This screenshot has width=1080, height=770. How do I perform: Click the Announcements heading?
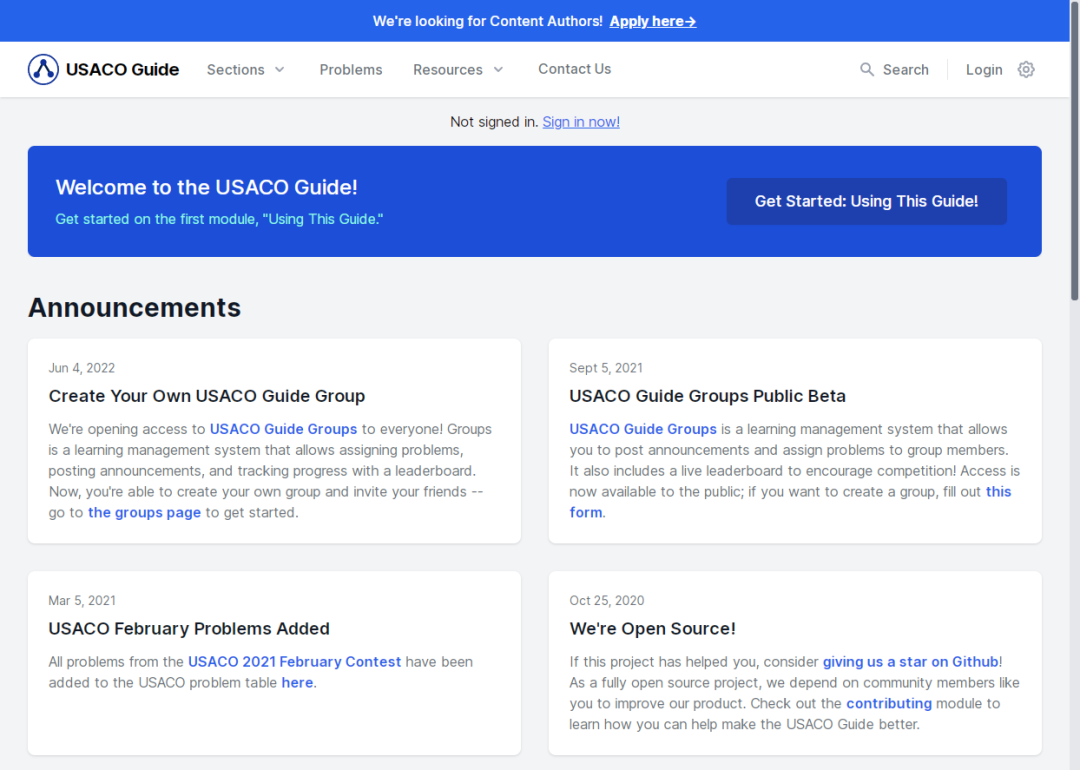134,308
